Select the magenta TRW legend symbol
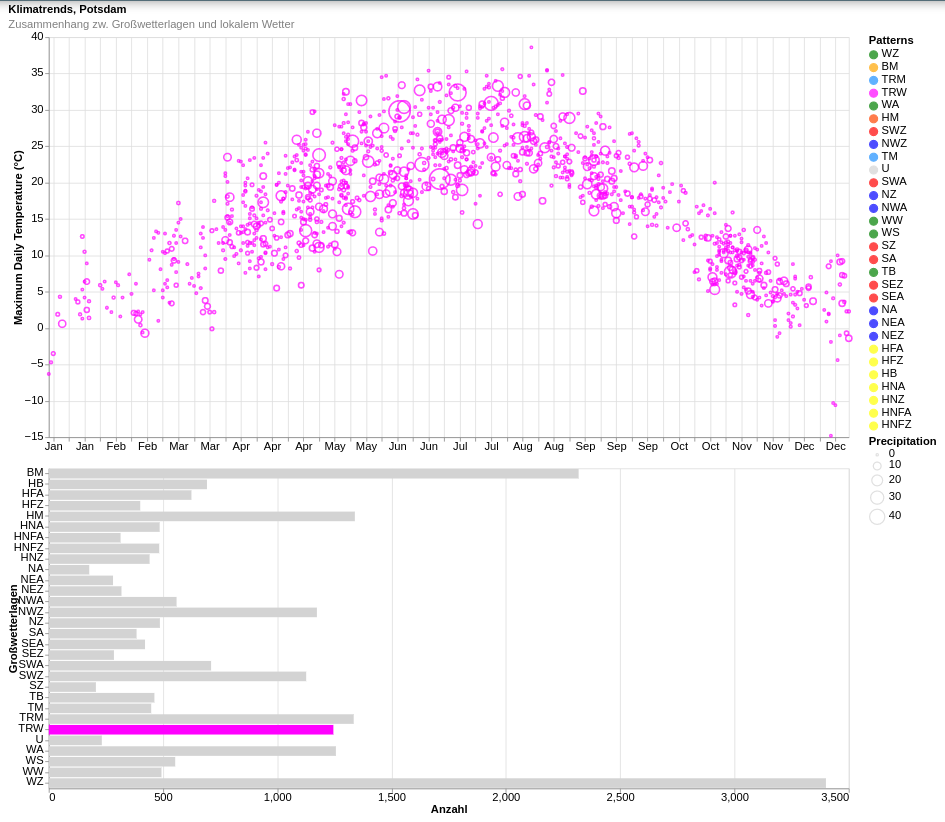Screen dimensions: 945x822 click(x=873, y=93)
